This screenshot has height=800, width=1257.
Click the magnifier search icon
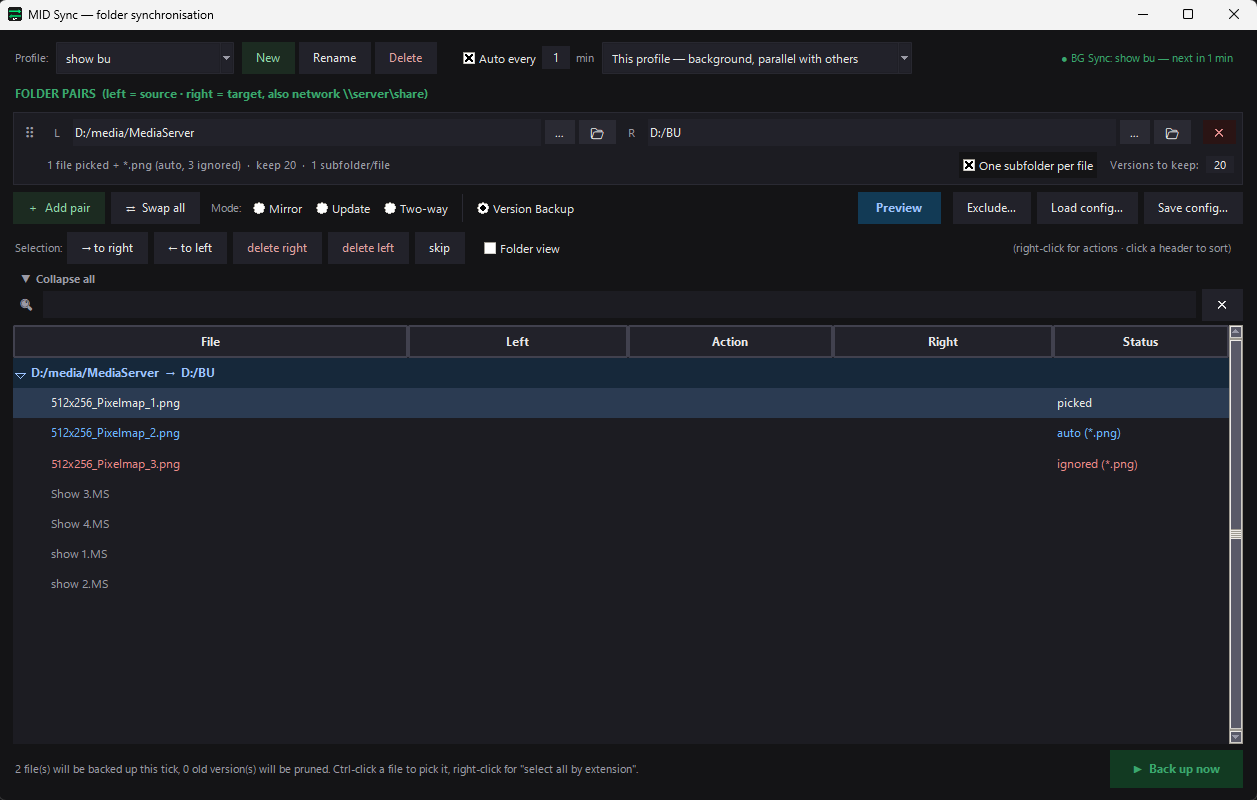(x=26, y=305)
